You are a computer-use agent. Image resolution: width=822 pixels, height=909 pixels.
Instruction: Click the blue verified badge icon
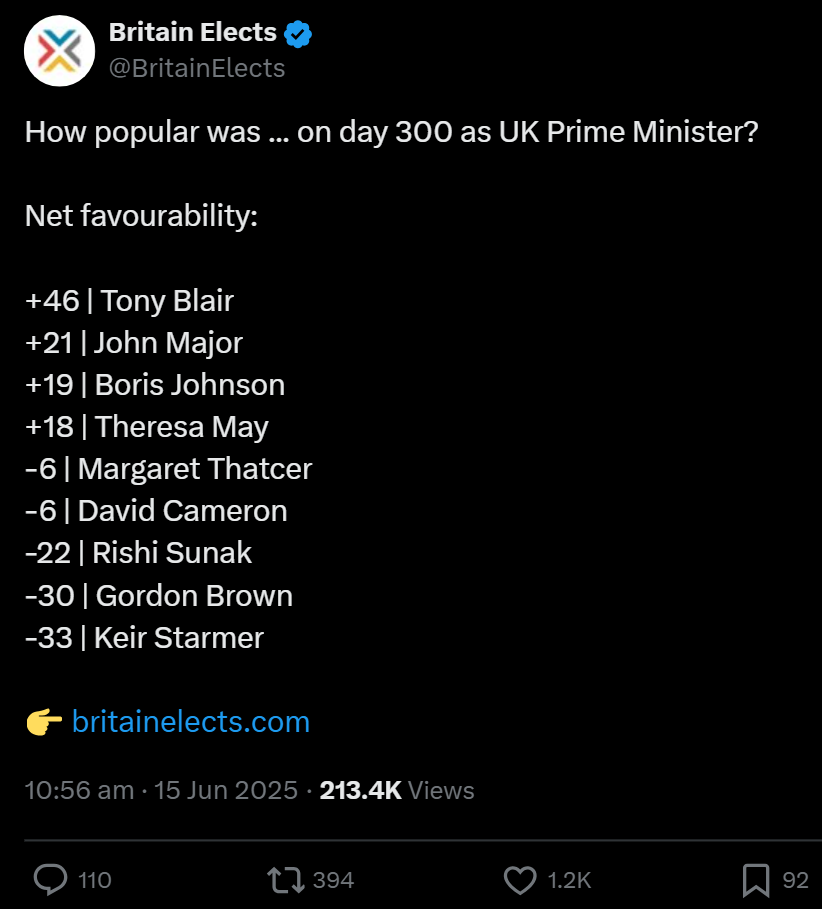tap(298, 34)
